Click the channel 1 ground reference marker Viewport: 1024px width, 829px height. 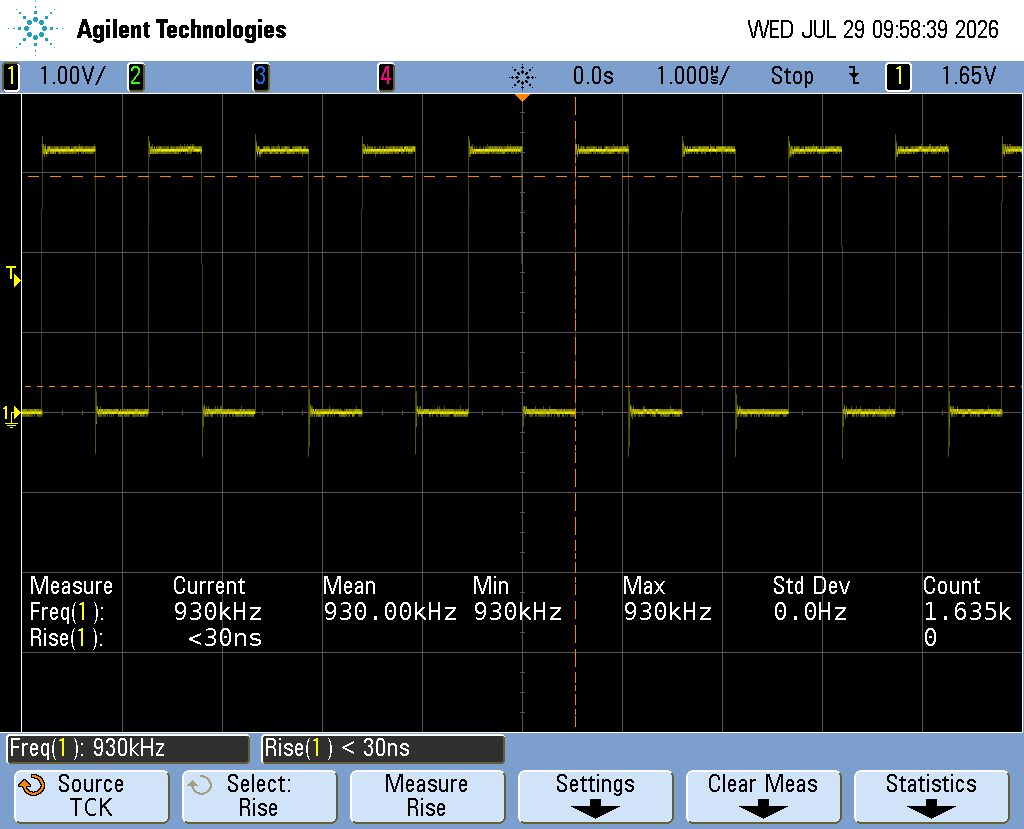coord(11,415)
